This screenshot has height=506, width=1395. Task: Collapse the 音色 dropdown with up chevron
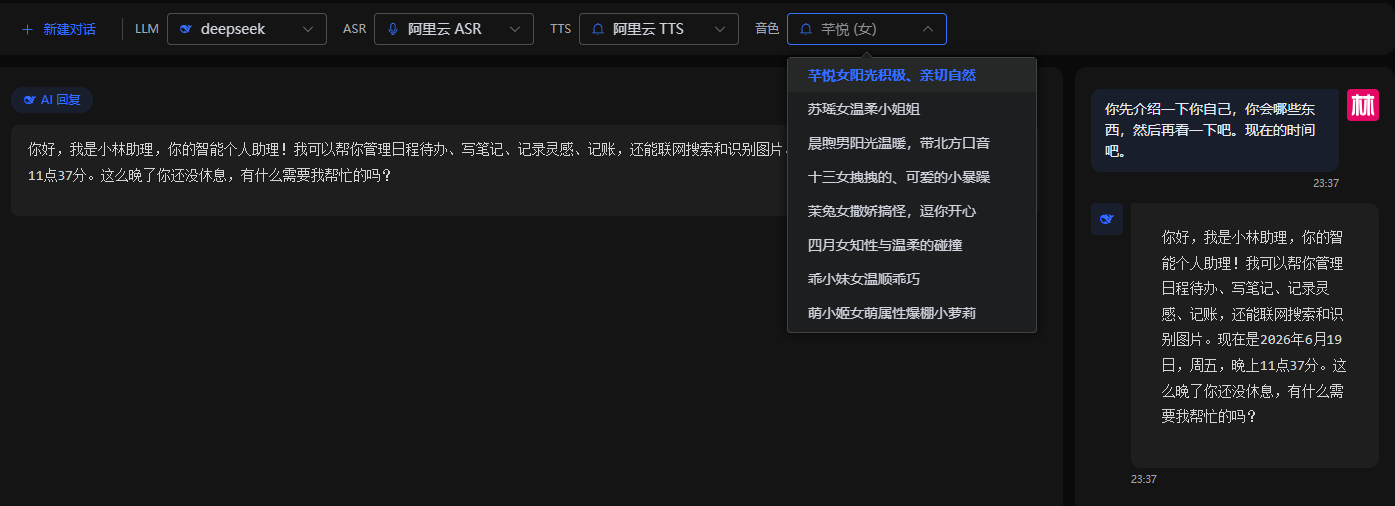point(928,29)
